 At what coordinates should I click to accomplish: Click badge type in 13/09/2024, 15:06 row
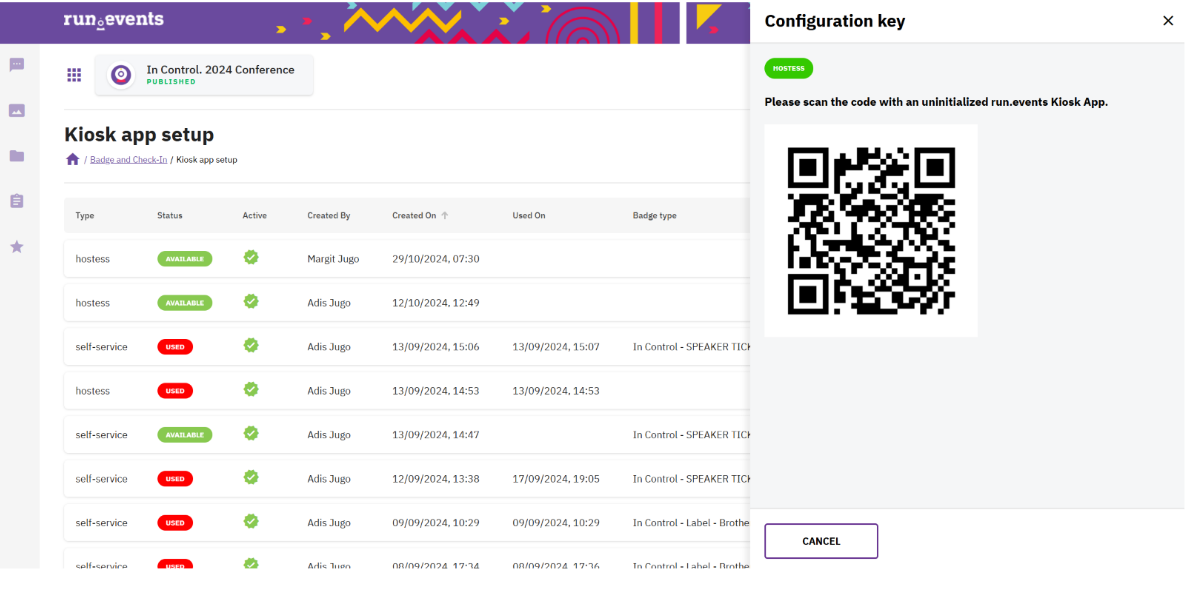(x=691, y=347)
